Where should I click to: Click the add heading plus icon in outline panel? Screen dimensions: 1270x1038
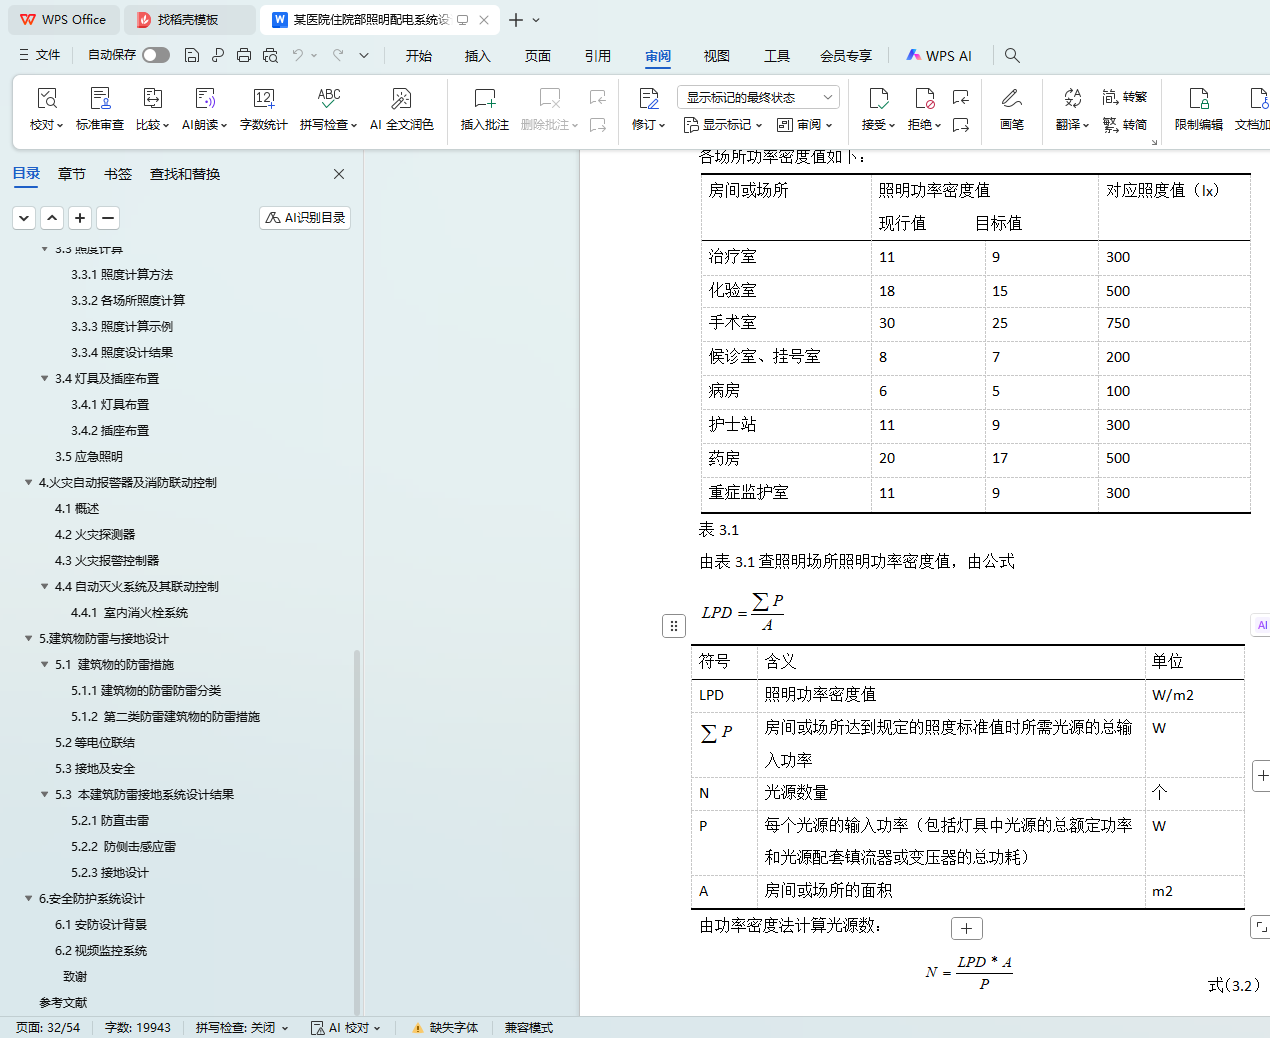pos(80,217)
